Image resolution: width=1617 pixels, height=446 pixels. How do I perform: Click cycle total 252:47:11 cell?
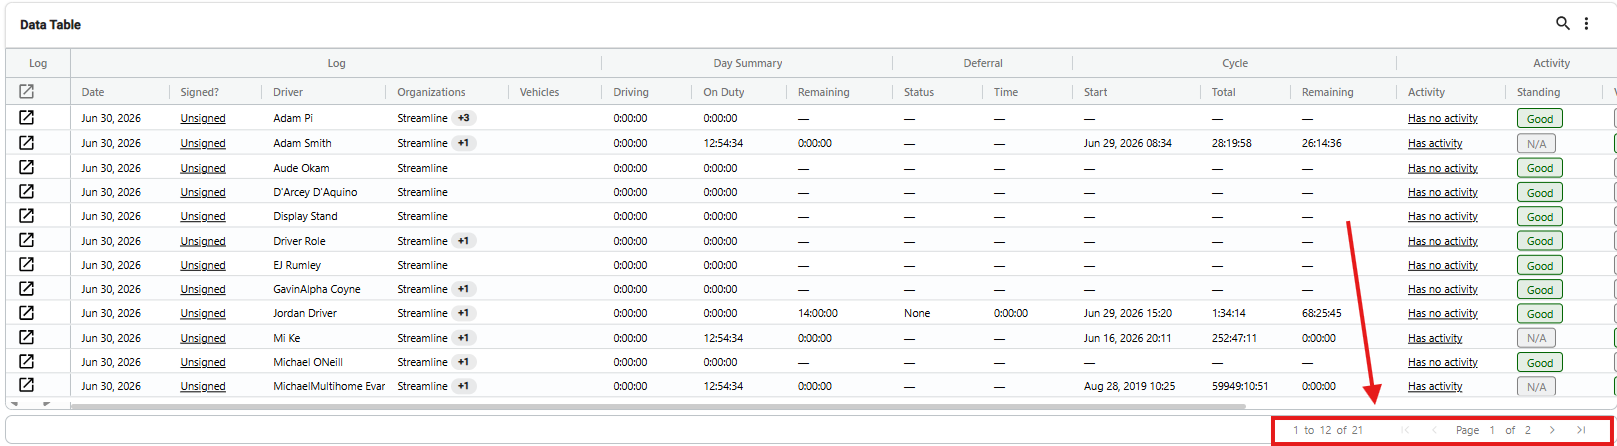[1234, 338]
